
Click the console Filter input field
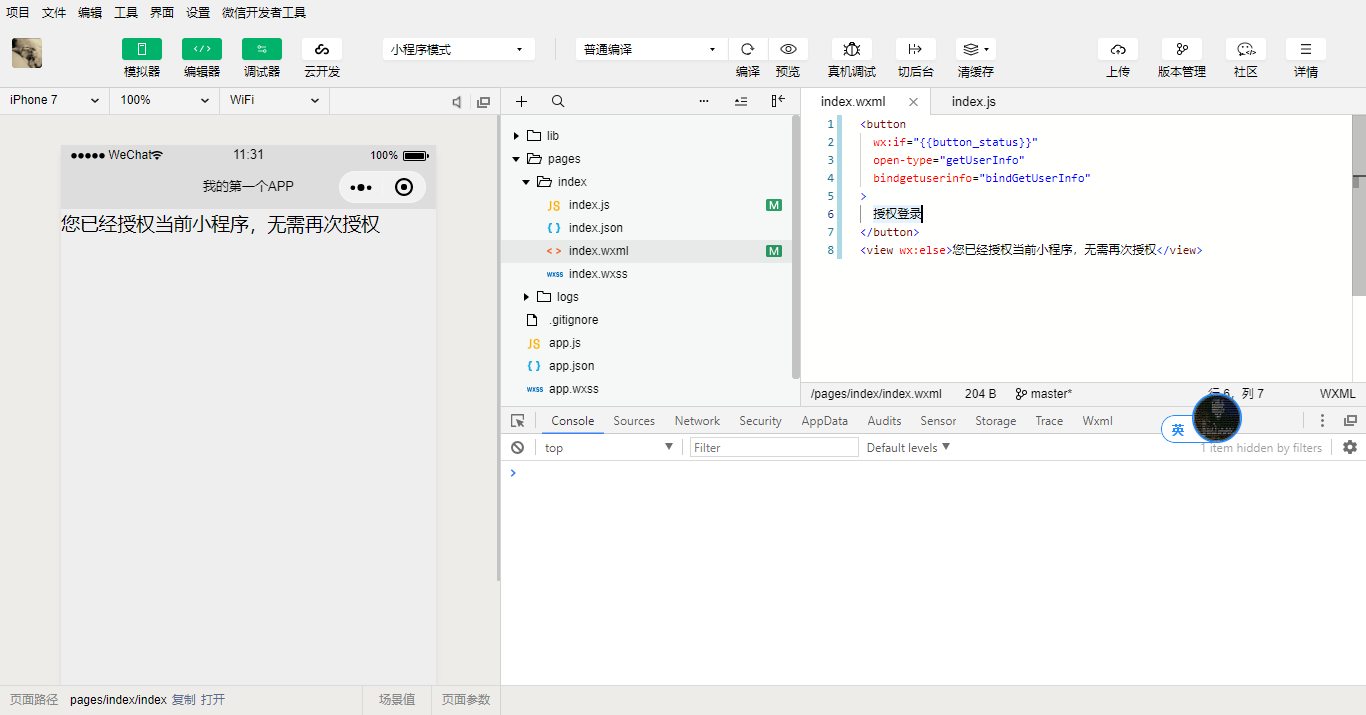coord(774,448)
